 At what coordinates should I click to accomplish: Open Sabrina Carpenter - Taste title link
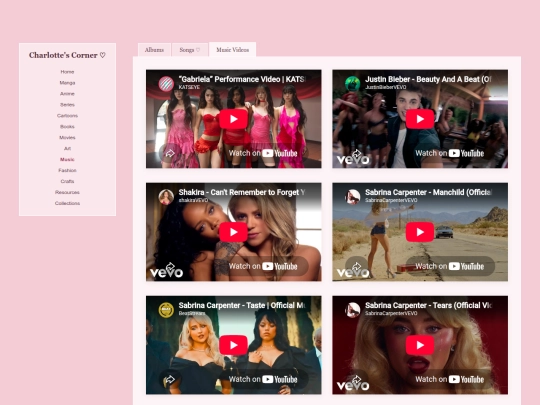(x=242, y=305)
